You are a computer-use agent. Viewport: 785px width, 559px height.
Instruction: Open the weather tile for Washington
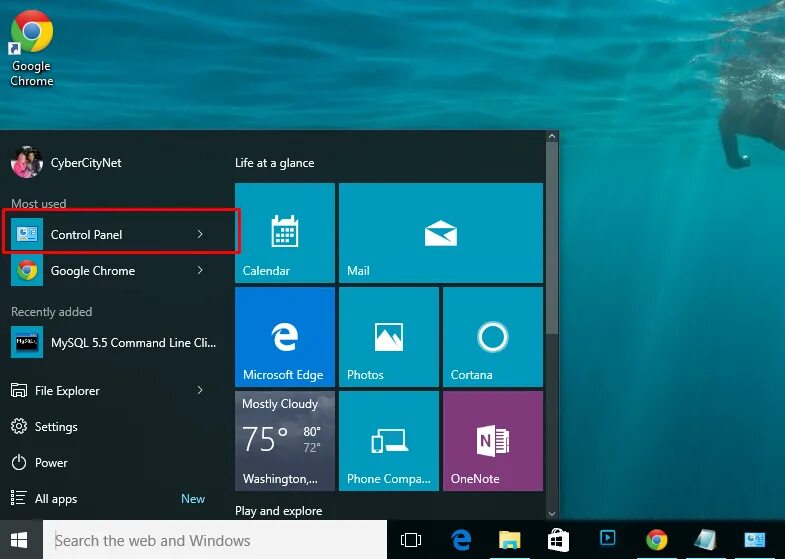click(x=284, y=441)
